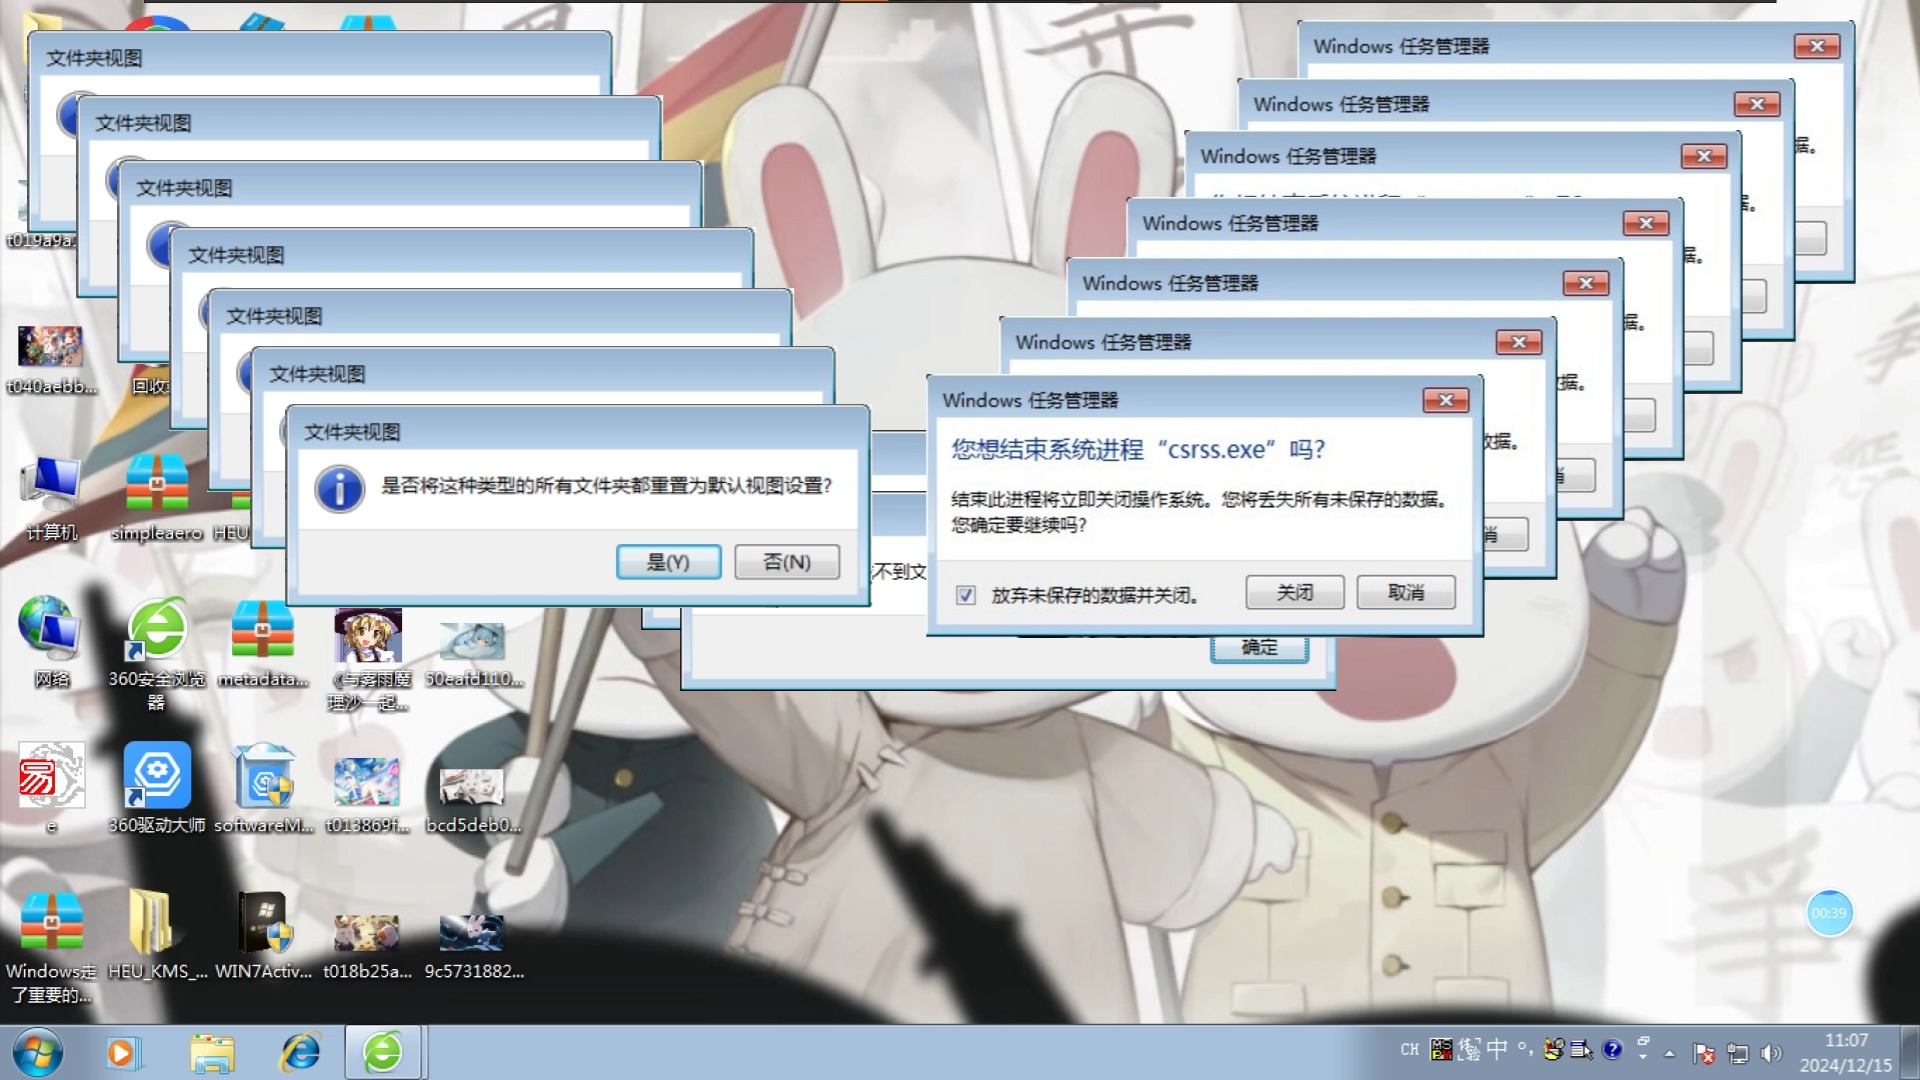
Task: Uncheck 放弃未保存的数据并关闭 checkbox
Action: click(x=966, y=595)
